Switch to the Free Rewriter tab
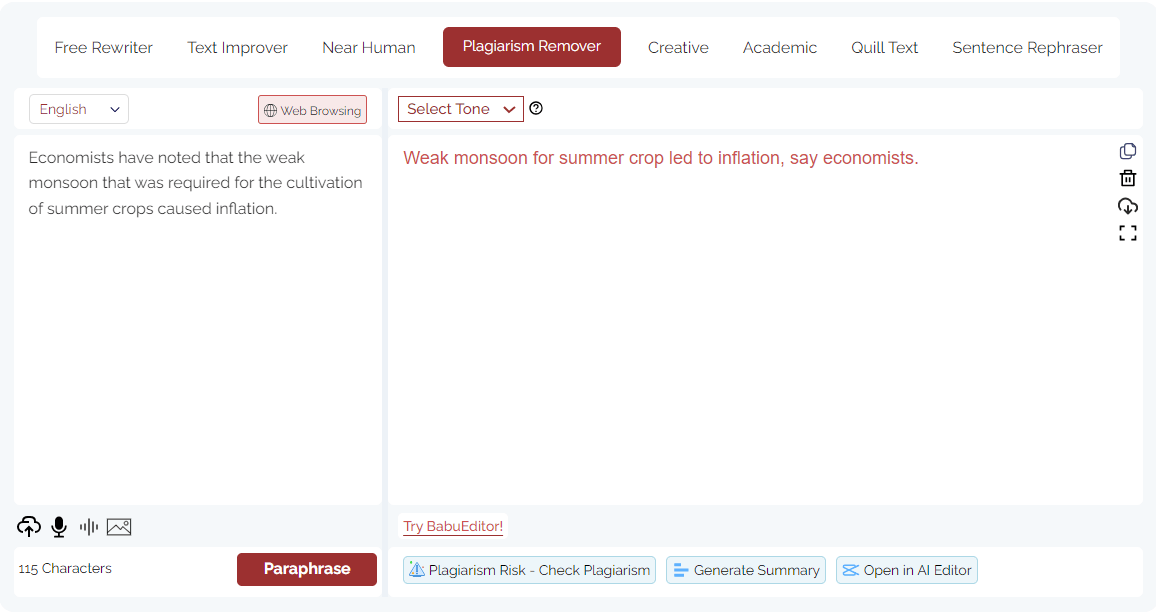The height and width of the screenshot is (612, 1156). [104, 47]
